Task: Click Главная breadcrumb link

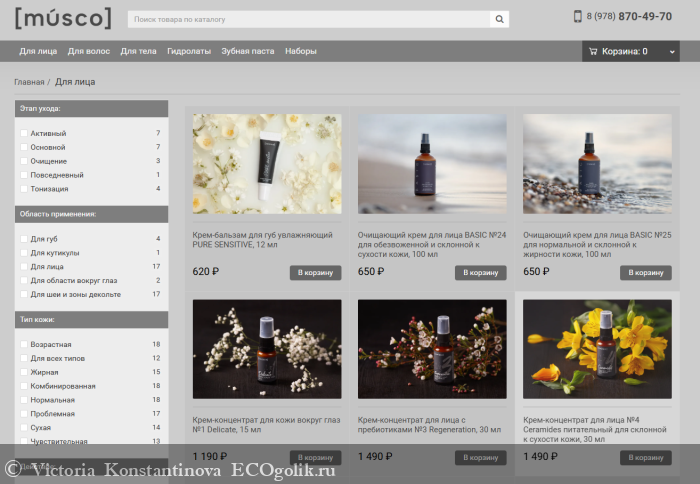Action: click(x=28, y=82)
